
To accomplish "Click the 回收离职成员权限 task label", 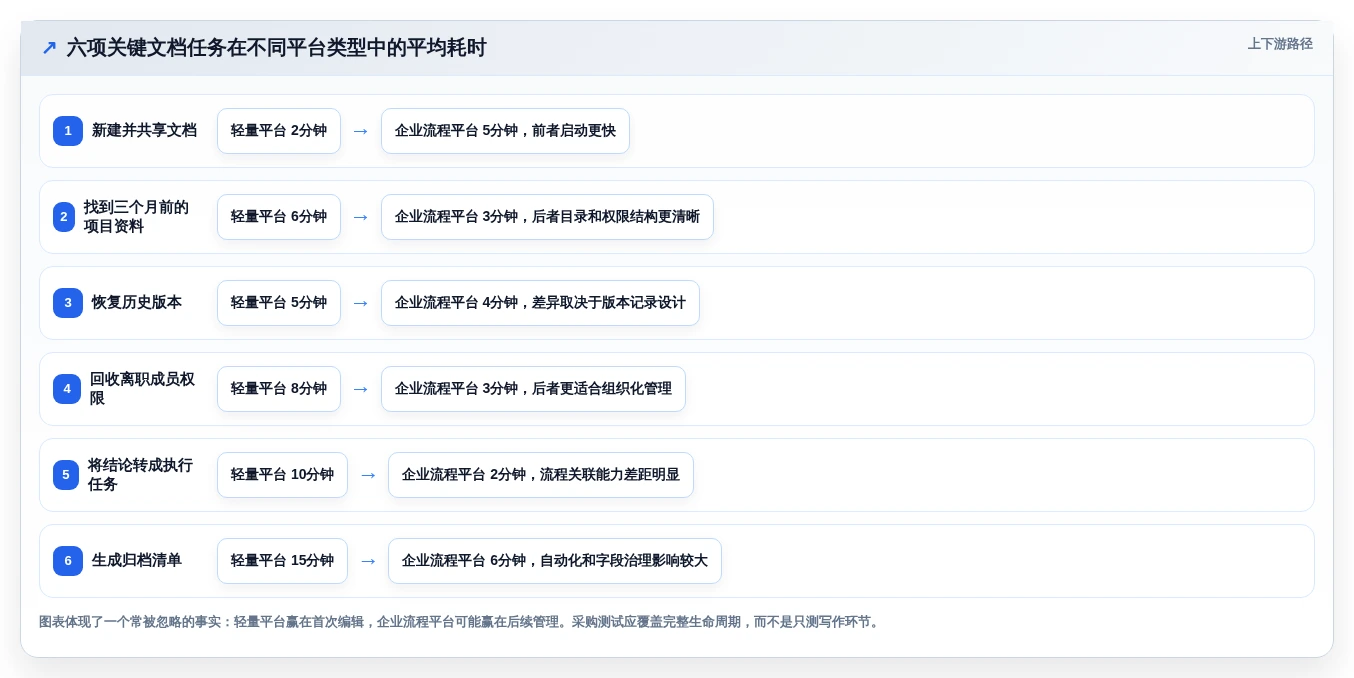I will 142,389.
